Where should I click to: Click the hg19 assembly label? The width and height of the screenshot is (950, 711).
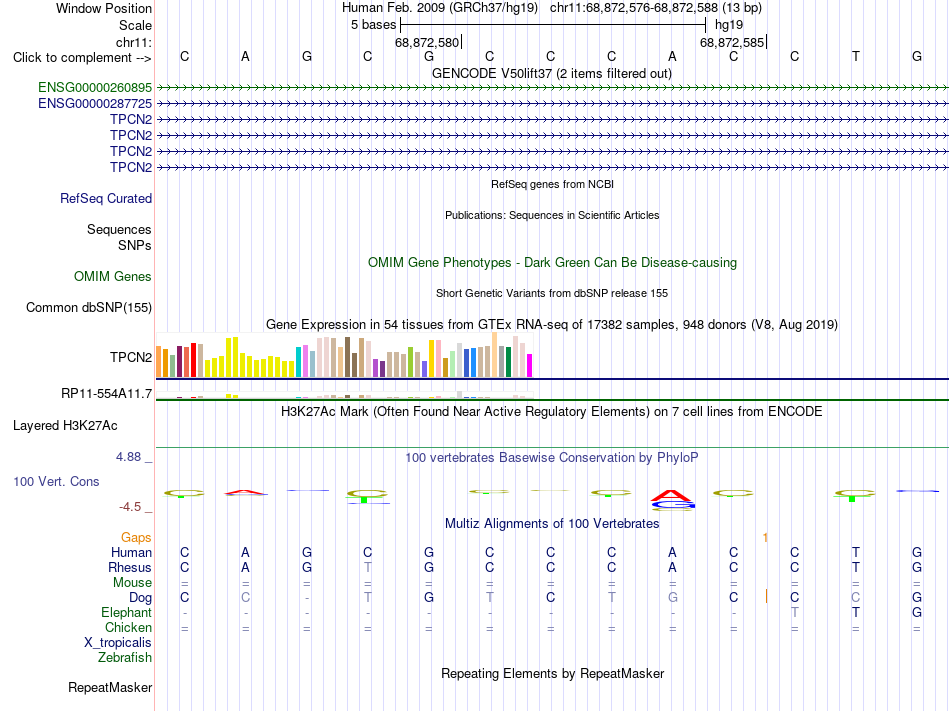click(729, 25)
